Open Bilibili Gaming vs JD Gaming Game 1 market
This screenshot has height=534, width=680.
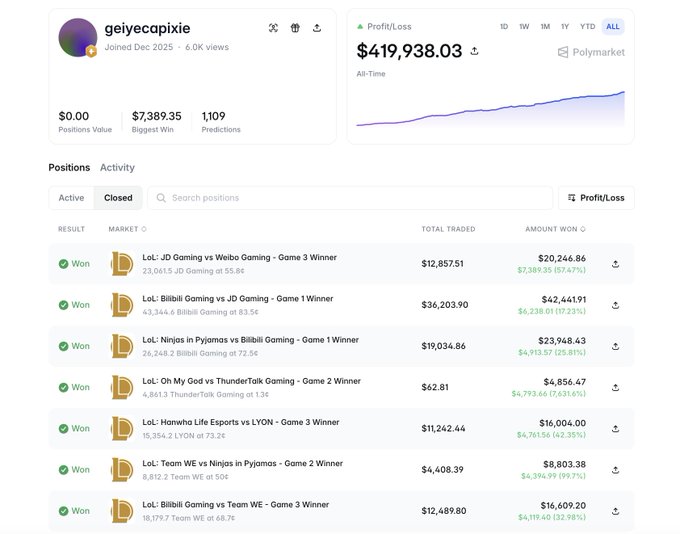238,298
